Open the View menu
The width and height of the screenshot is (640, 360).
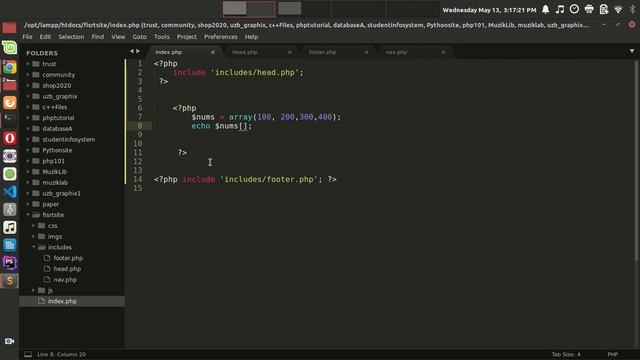[118, 37]
